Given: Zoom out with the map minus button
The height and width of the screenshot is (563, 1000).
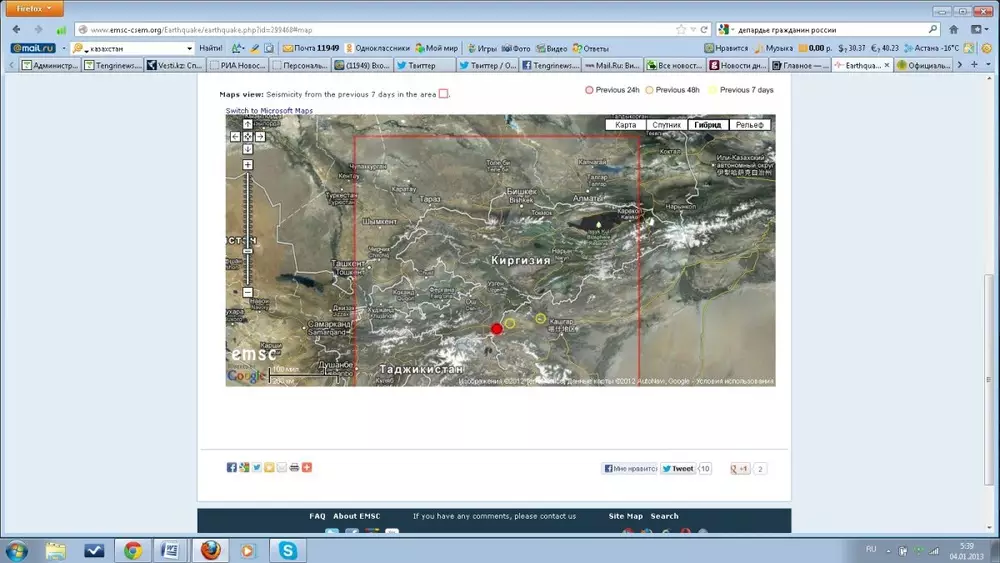Looking at the screenshot, I should pos(247,292).
